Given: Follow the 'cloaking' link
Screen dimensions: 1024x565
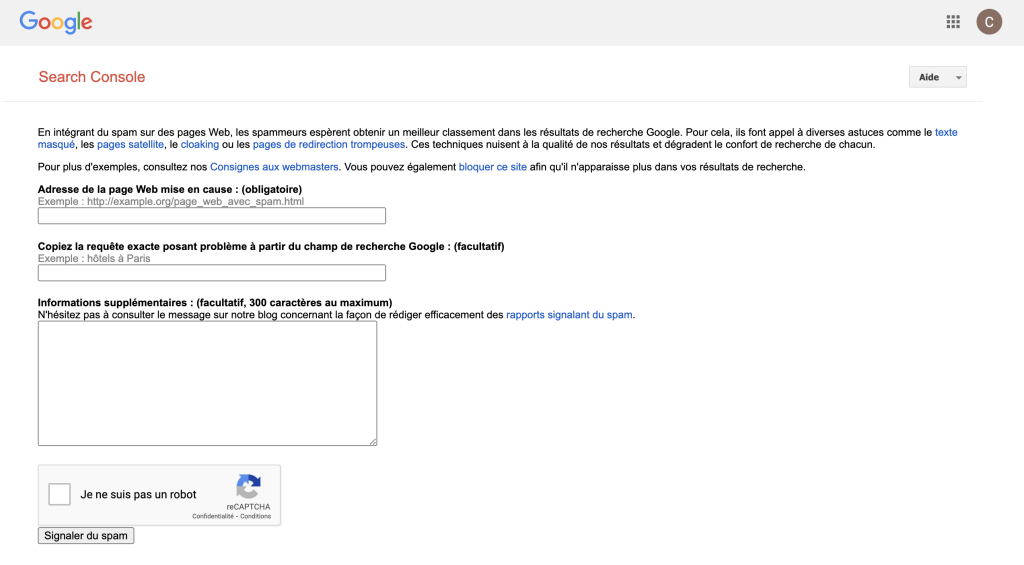Looking at the screenshot, I should tap(199, 144).
